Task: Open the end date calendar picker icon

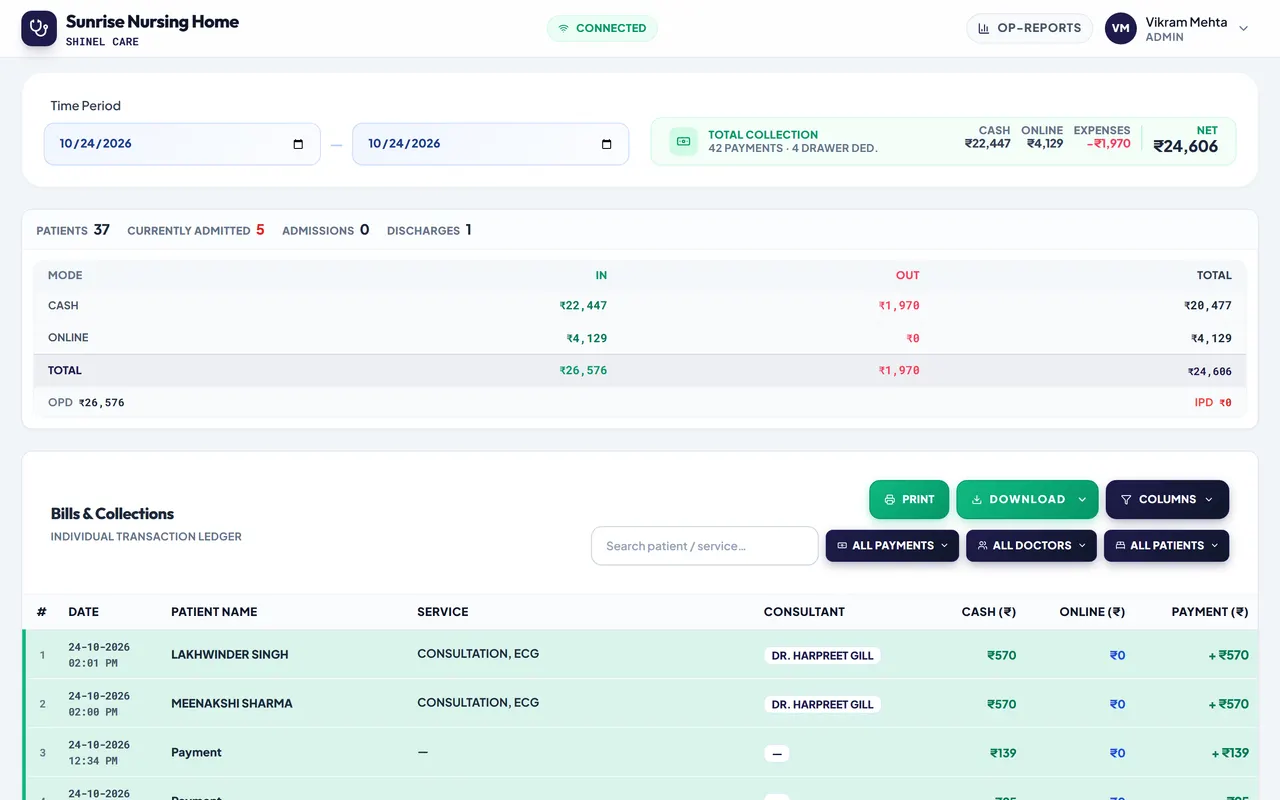Action: (606, 144)
